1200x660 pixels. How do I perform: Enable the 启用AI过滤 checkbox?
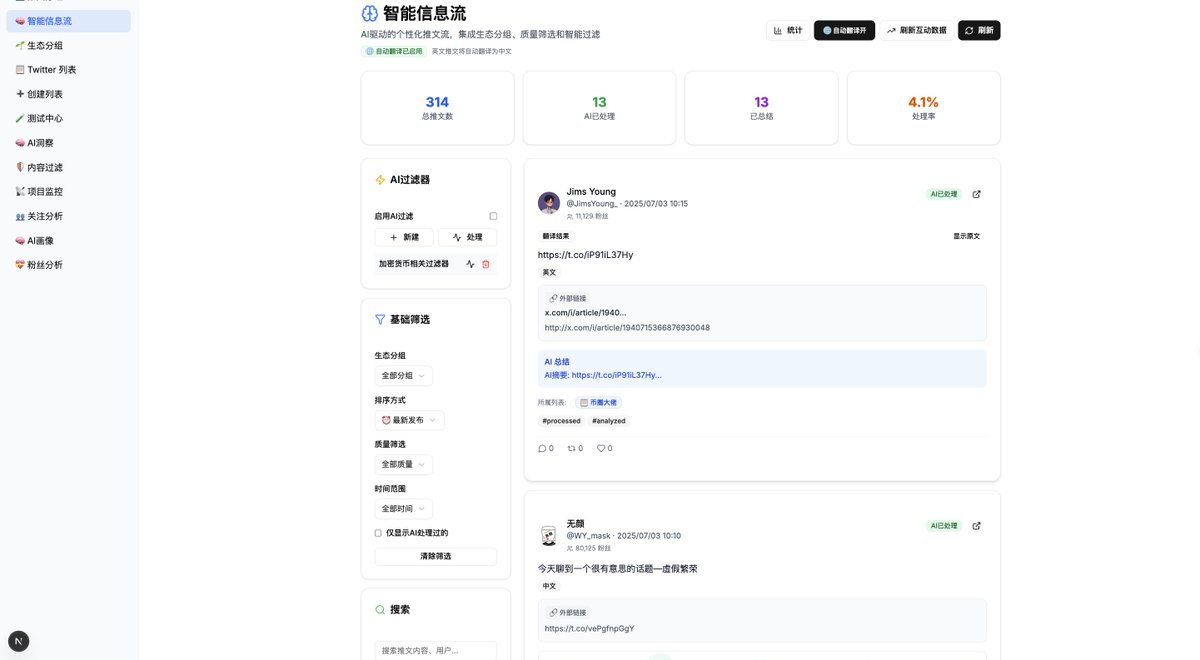[x=492, y=215]
